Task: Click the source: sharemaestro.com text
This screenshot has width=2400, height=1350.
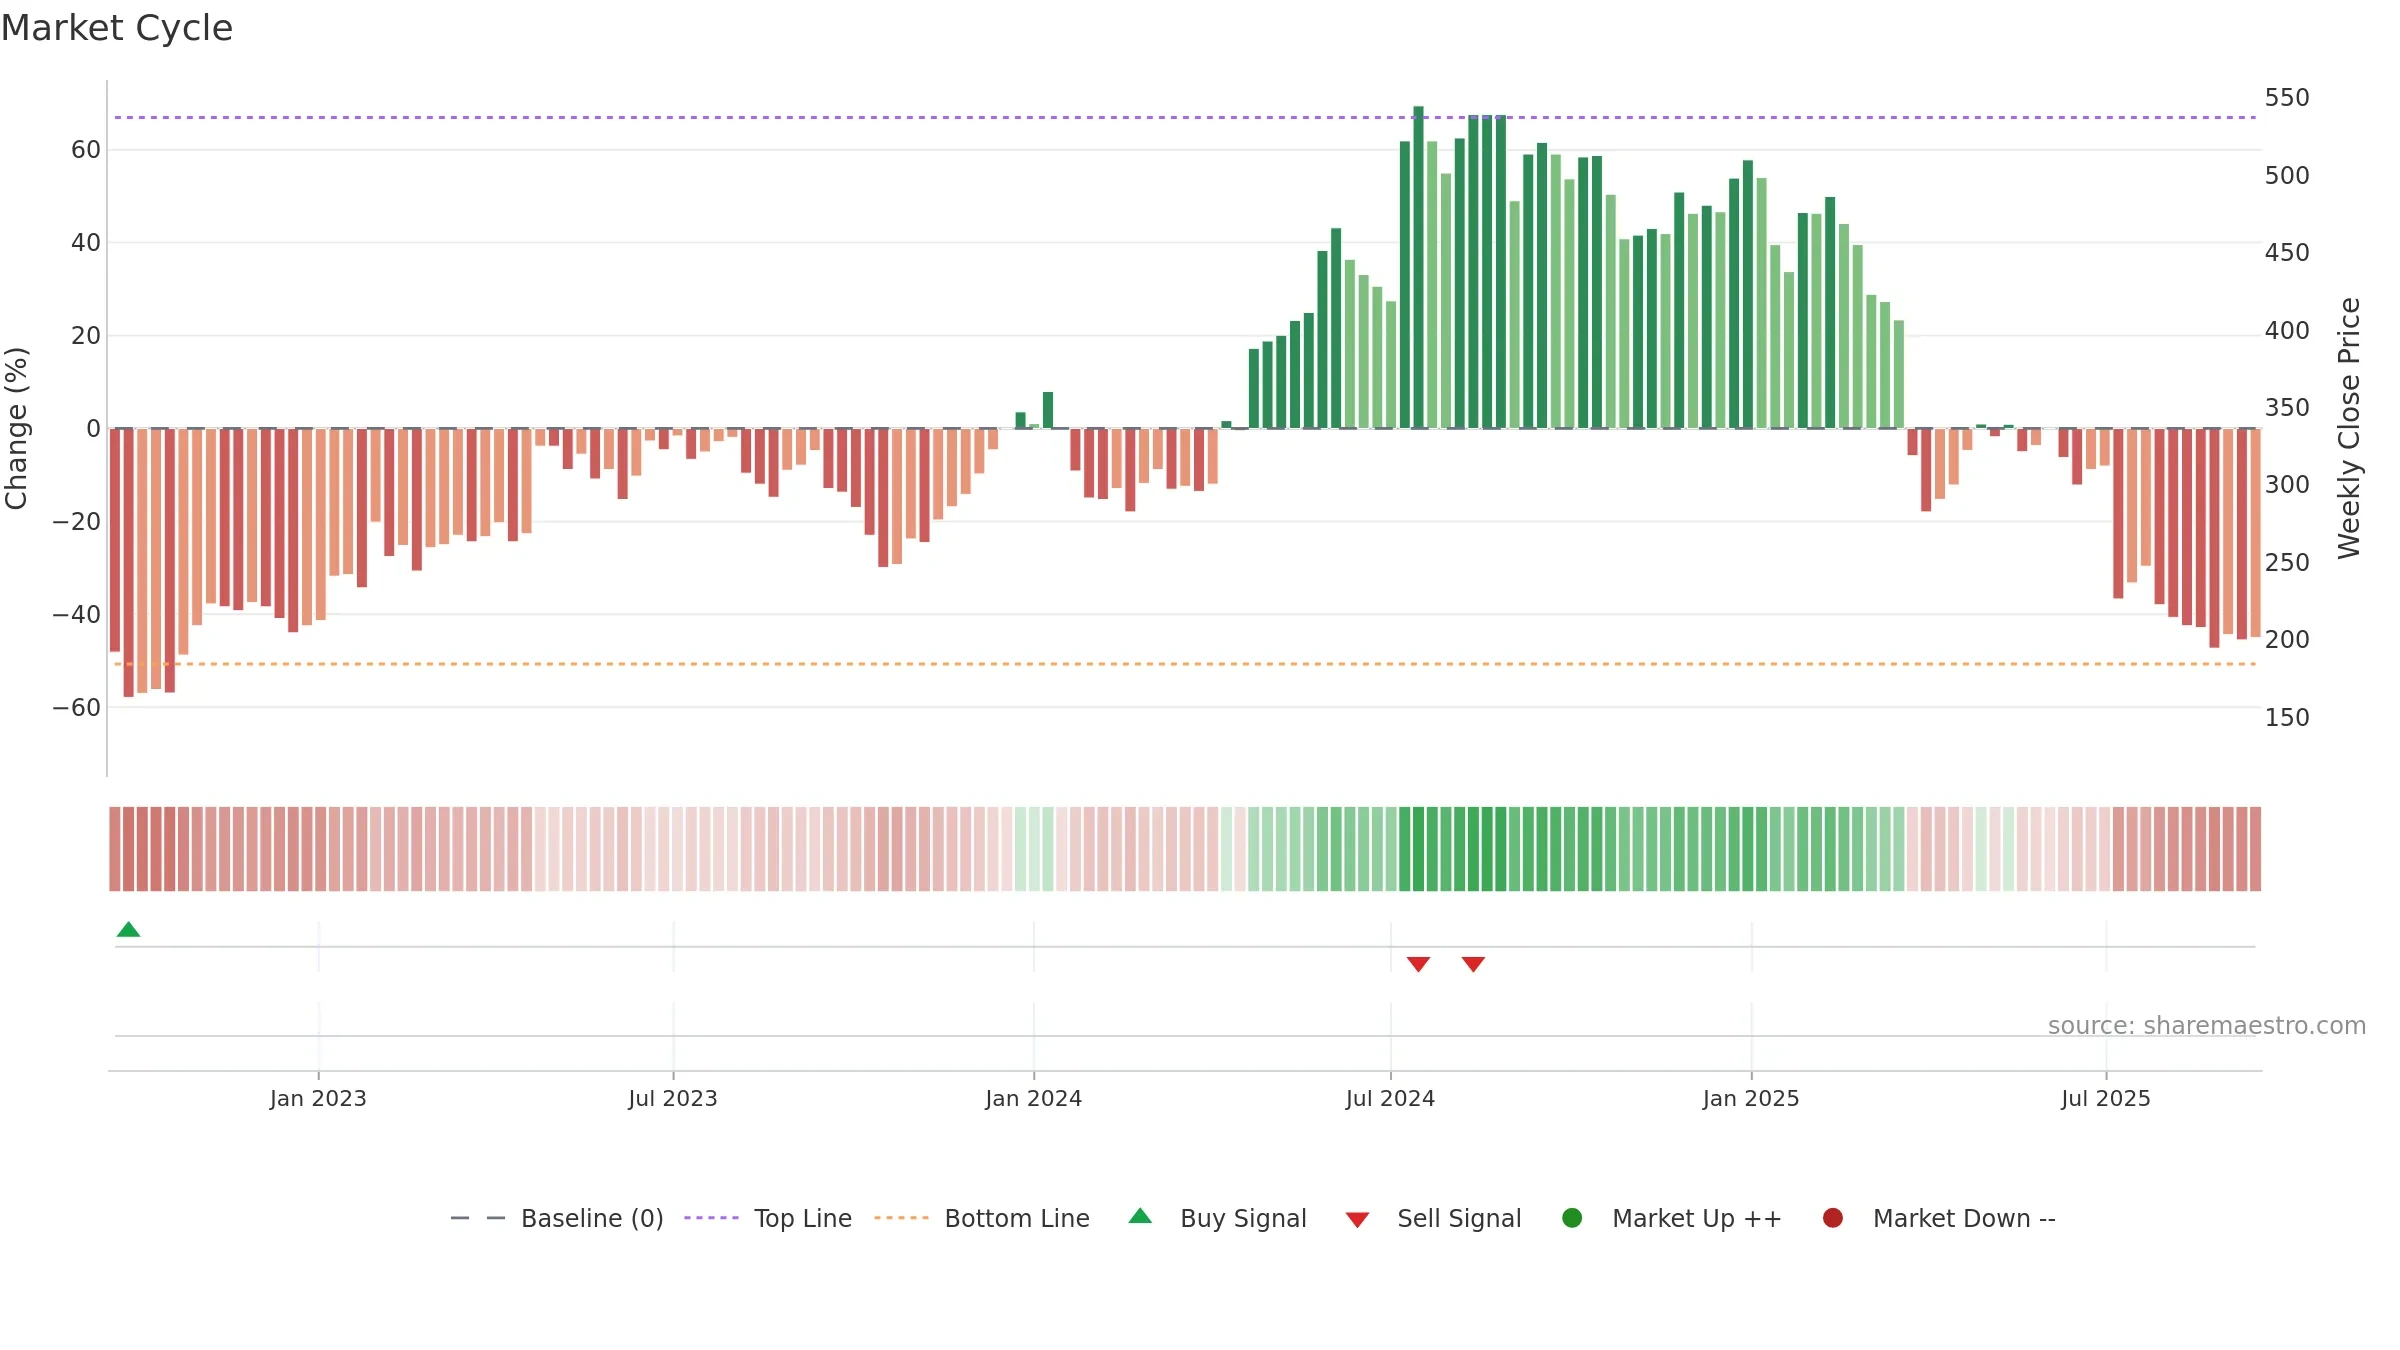Action: tap(2207, 1025)
